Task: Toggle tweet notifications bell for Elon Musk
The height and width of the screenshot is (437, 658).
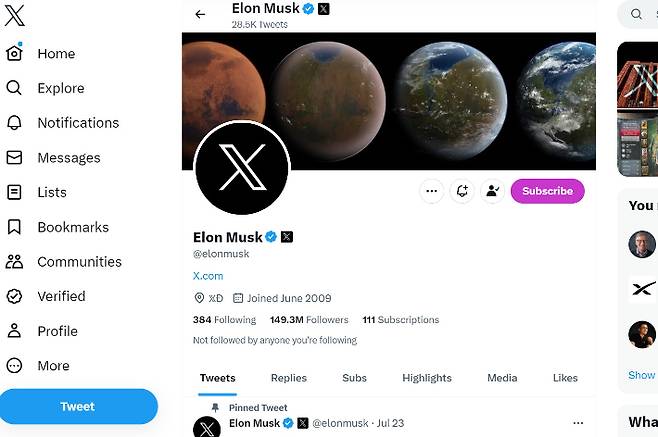Action: 461,191
